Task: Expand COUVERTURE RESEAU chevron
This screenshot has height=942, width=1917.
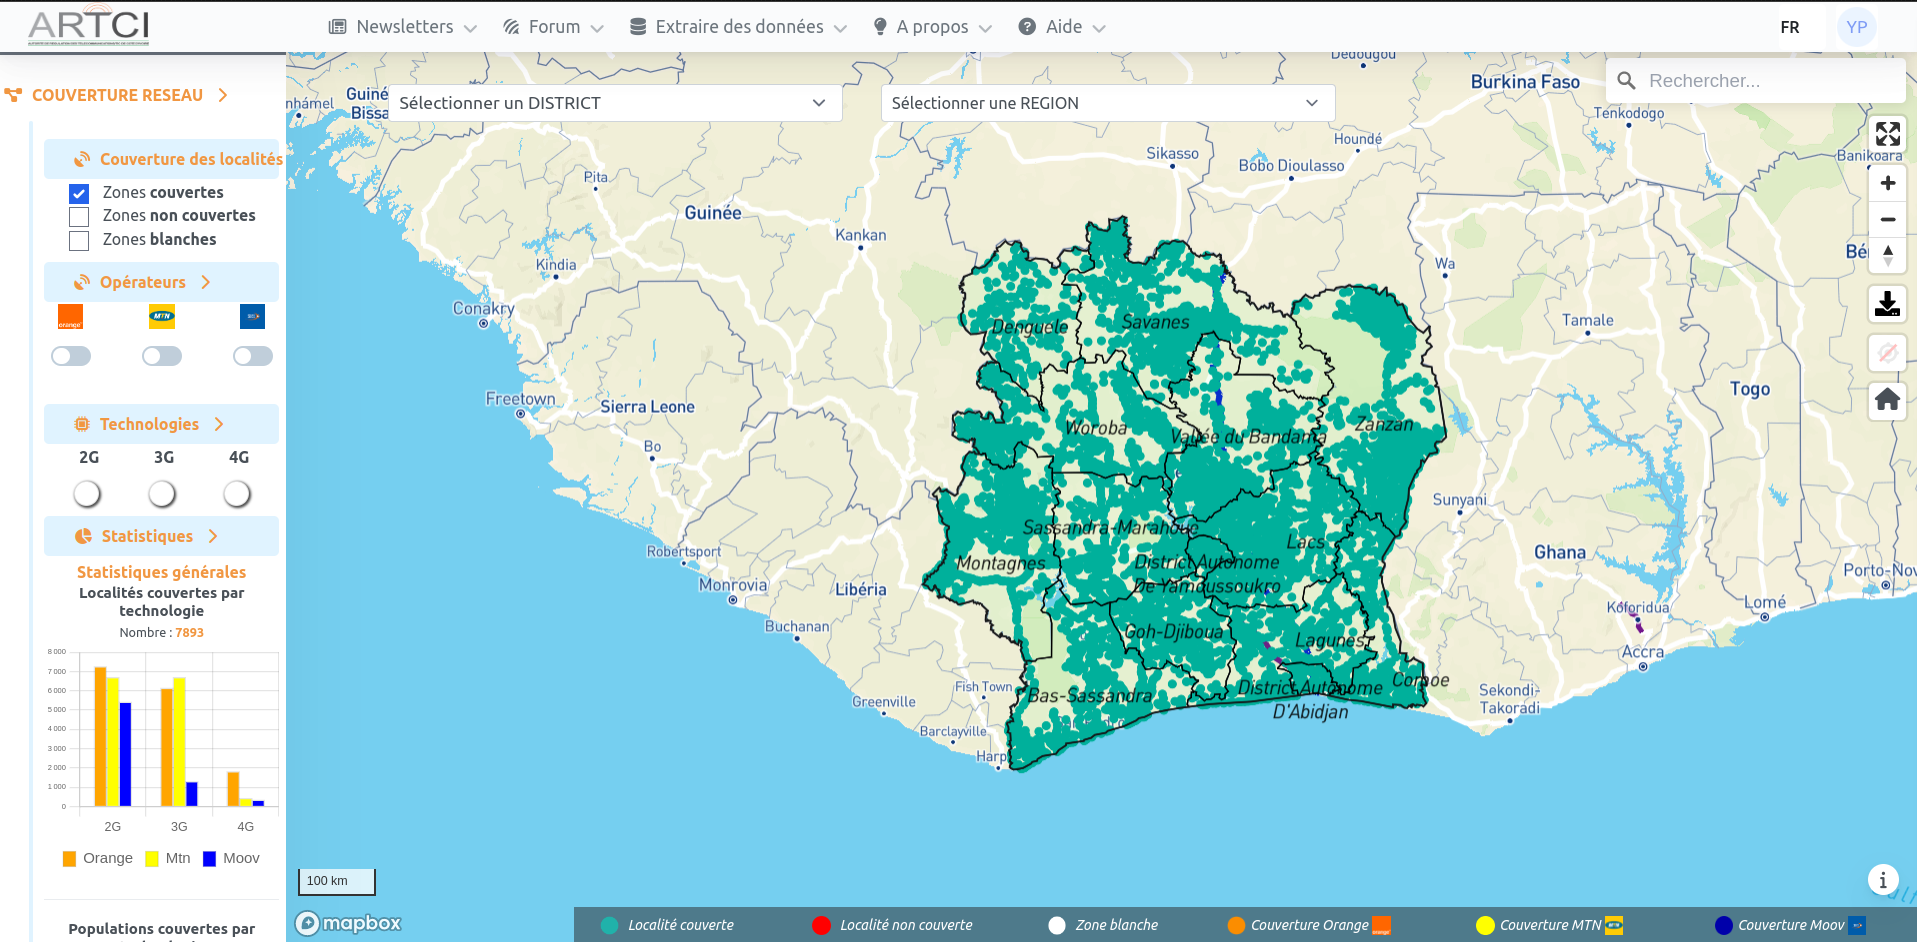Action: 223,95
